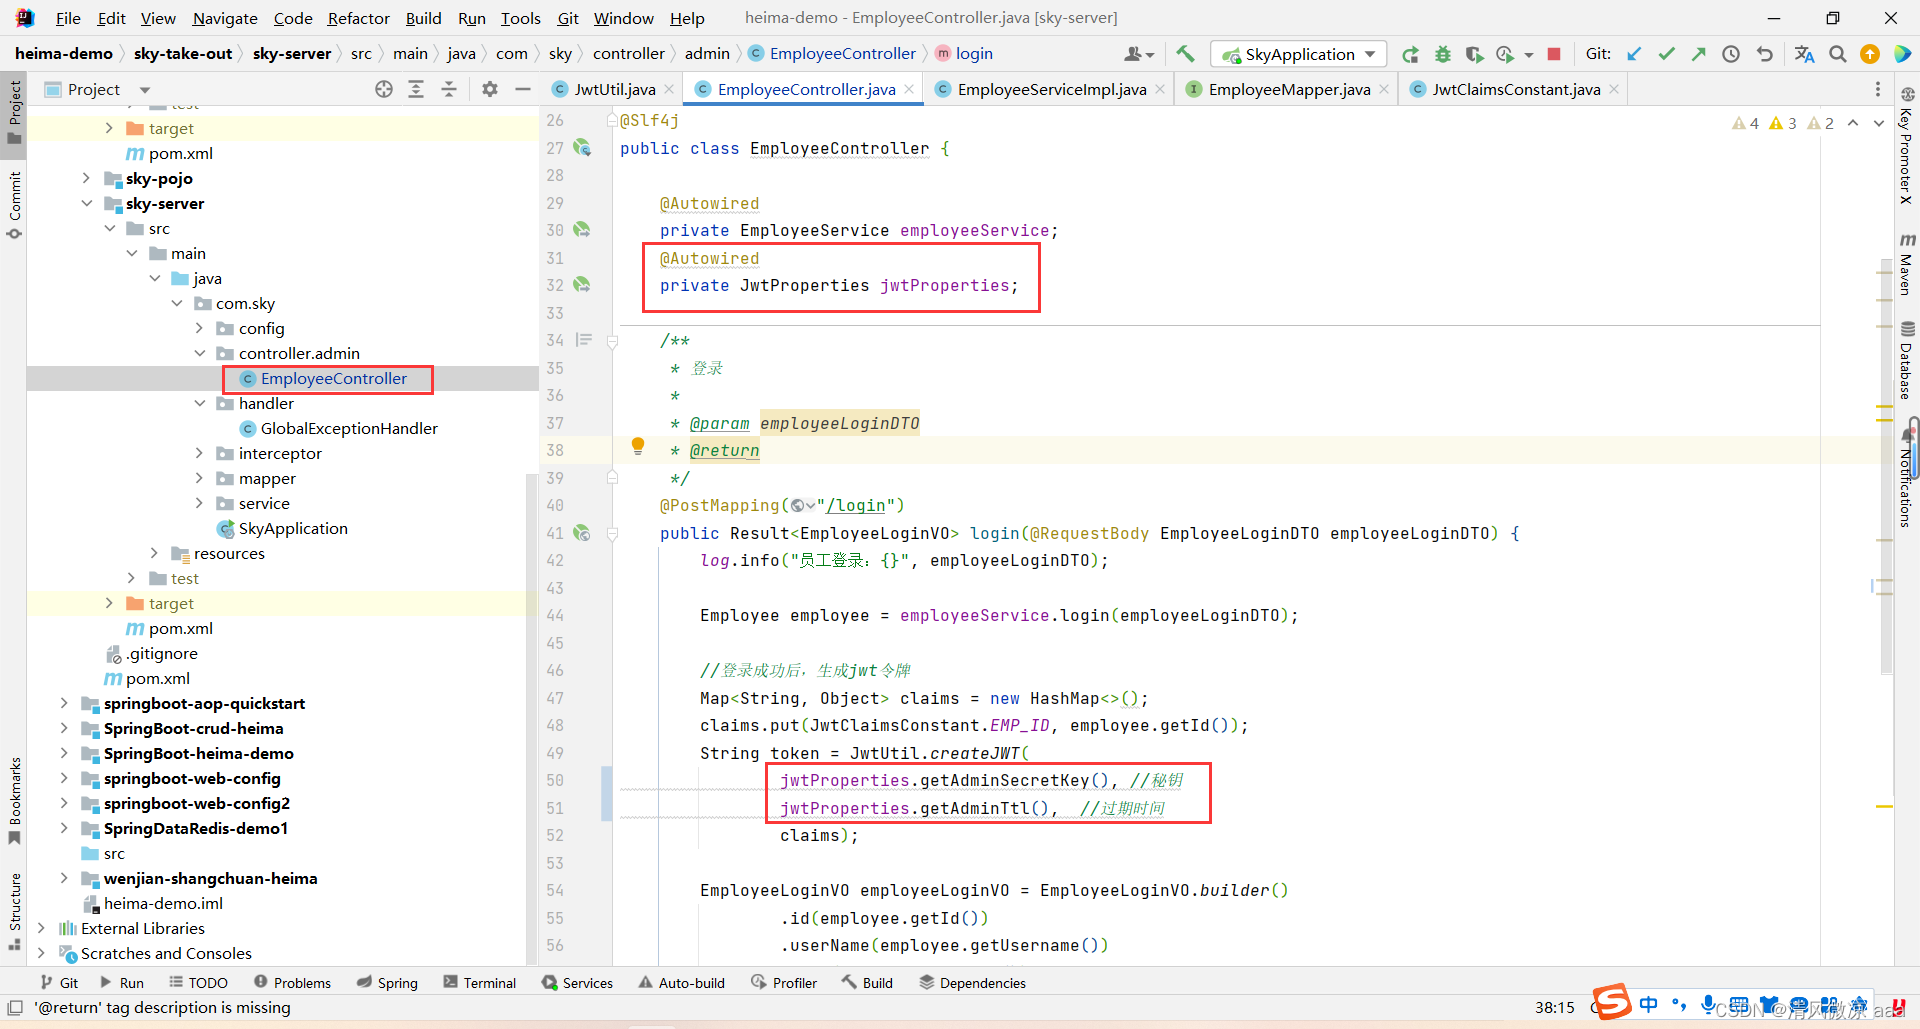Open the Spring tool window
The image size is (1920, 1029).
tap(387, 983)
